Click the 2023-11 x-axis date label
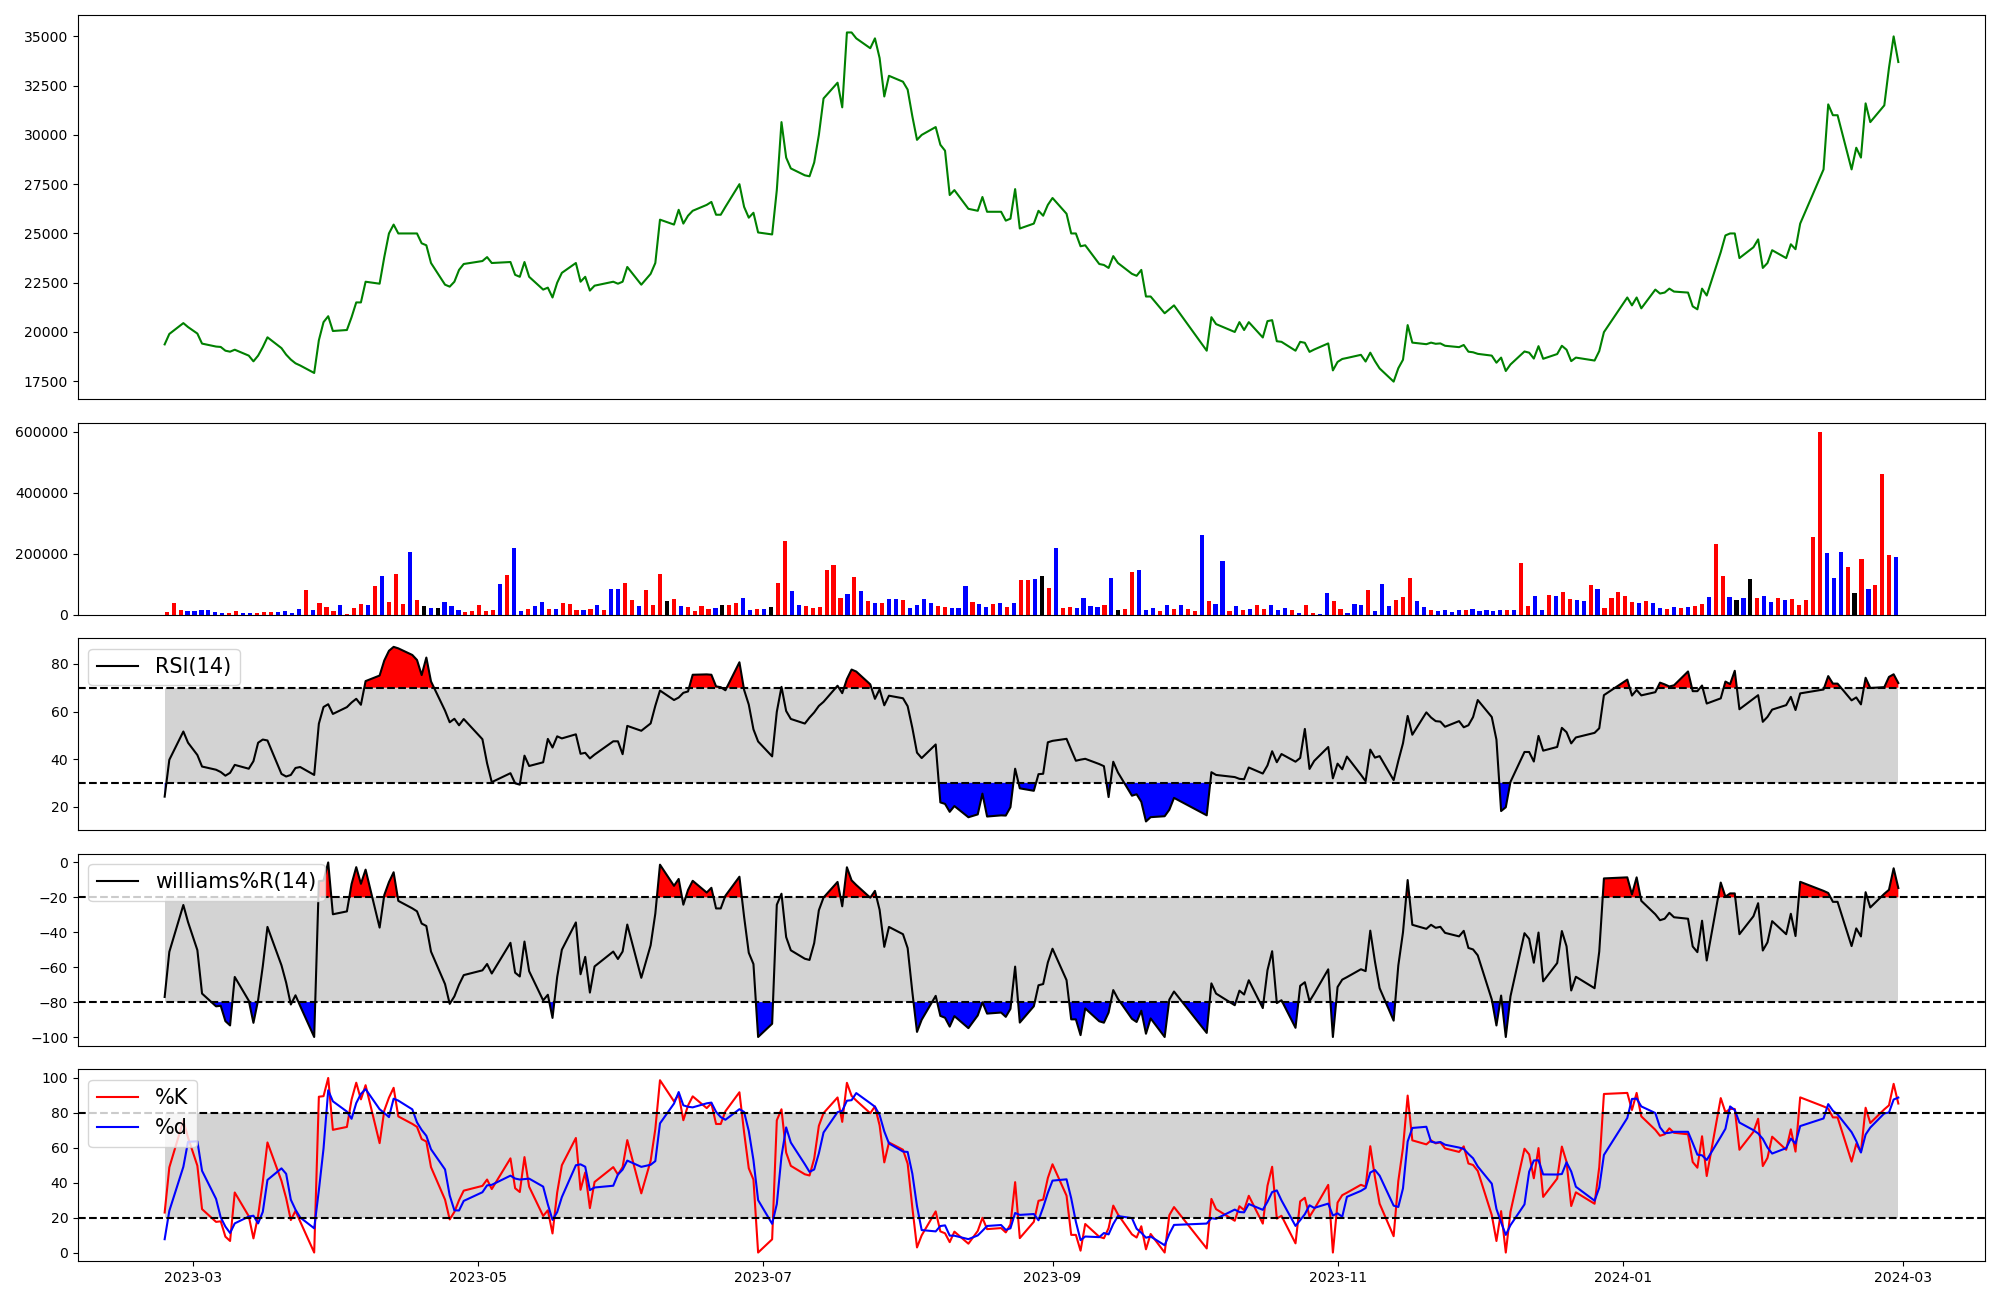Image resolution: width=2000 pixels, height=1300 pixels. pos(1338,1277)
